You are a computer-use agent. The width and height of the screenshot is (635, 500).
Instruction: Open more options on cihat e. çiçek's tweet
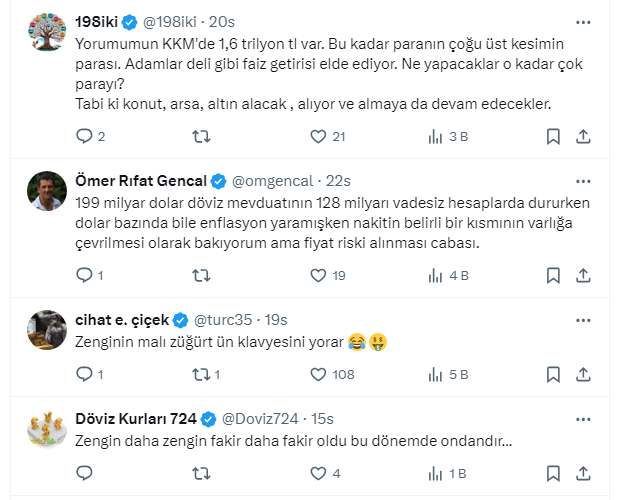tap(583, 320)
